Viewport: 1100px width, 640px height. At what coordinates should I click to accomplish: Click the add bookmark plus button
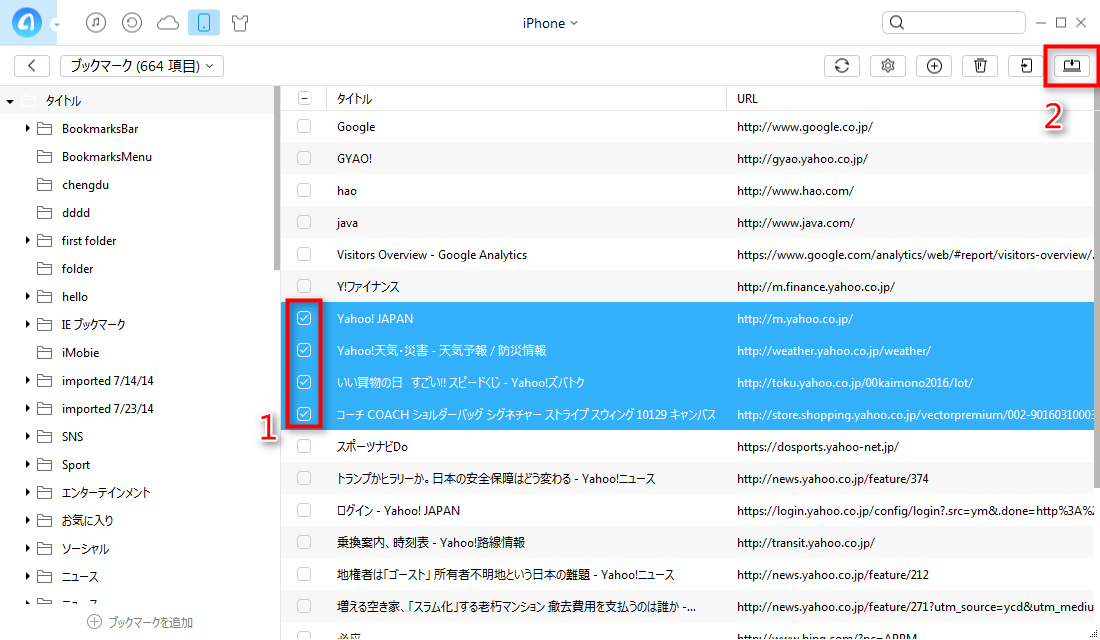click(x=934, y=66)
